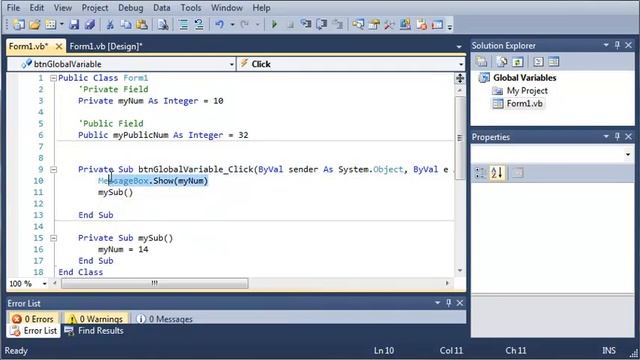Close the Form1.vb* code tab
The width and height of the screenshot is (640, 360).
coord(59,47)
